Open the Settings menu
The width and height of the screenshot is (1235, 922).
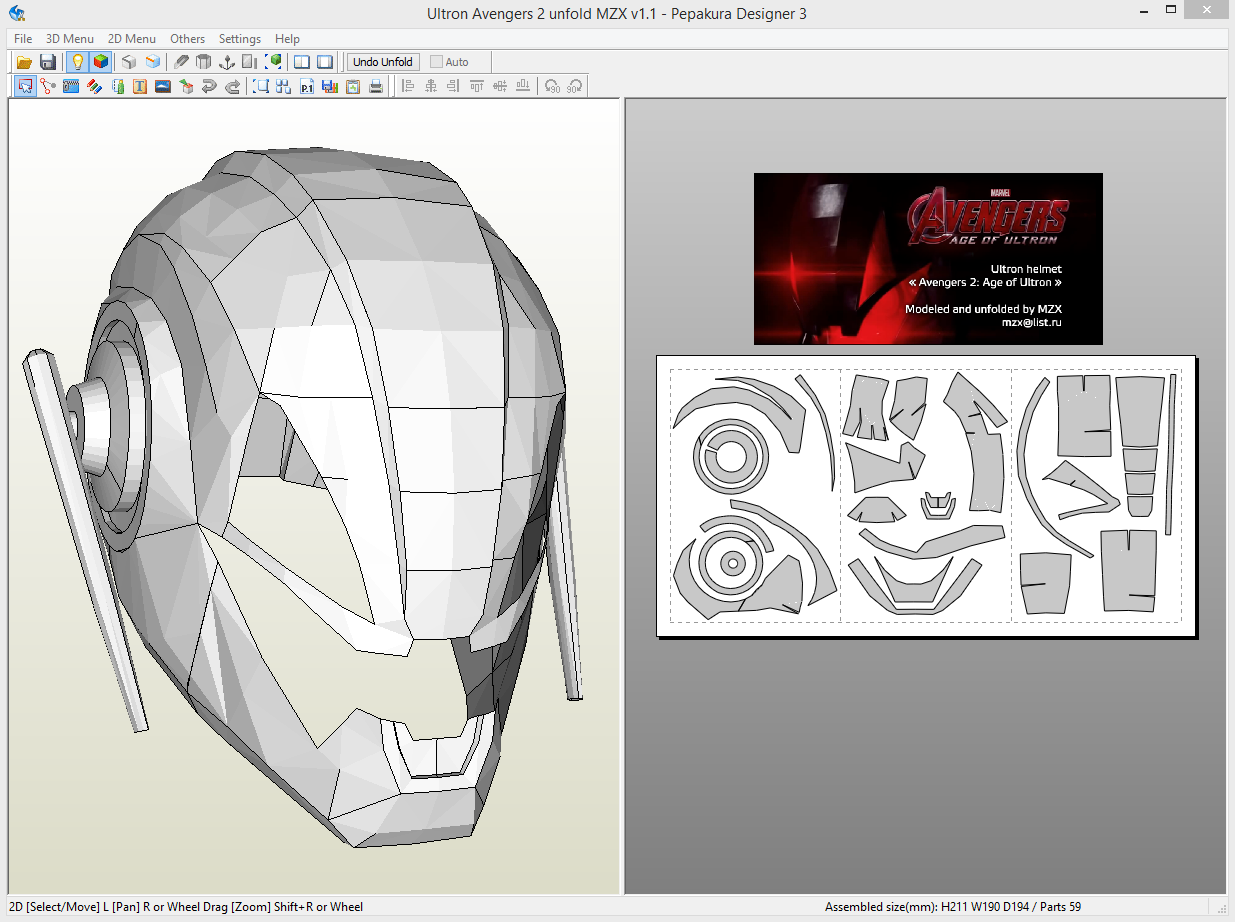point(240,39)
